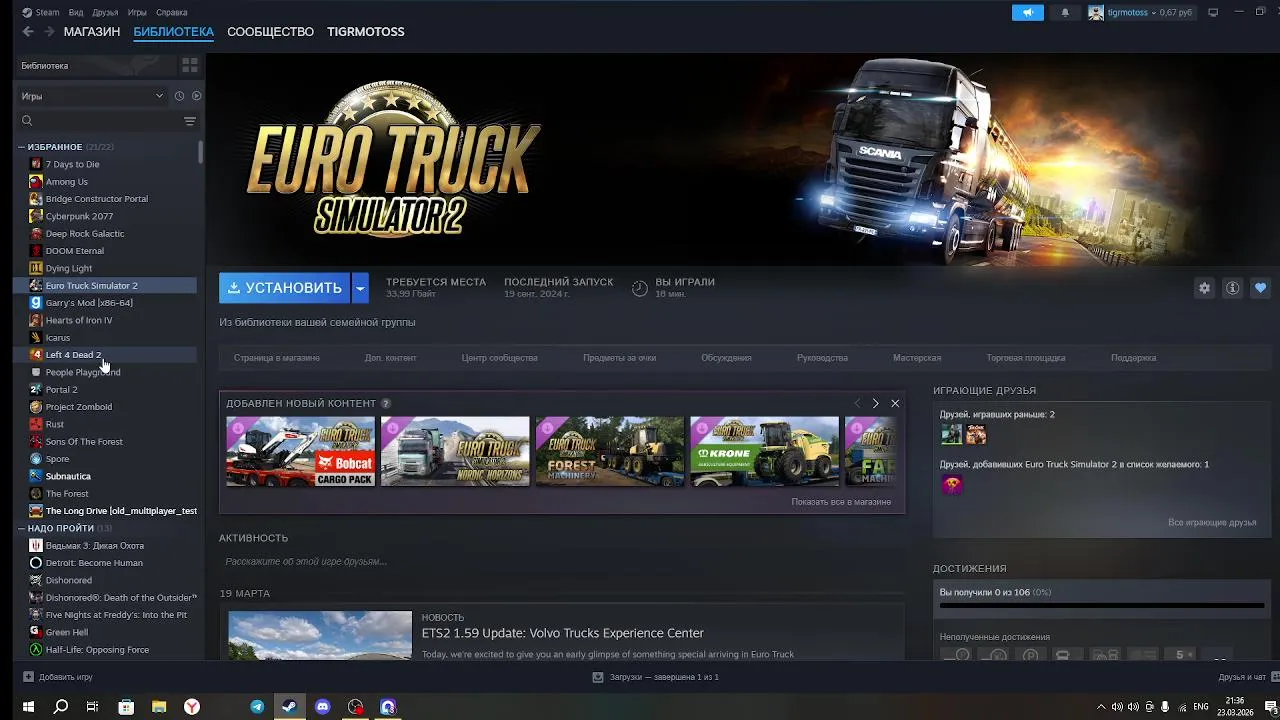Viewport: 1280px width, 720px height.
Task: Open the game info icon
Action: pos(1232,288)
